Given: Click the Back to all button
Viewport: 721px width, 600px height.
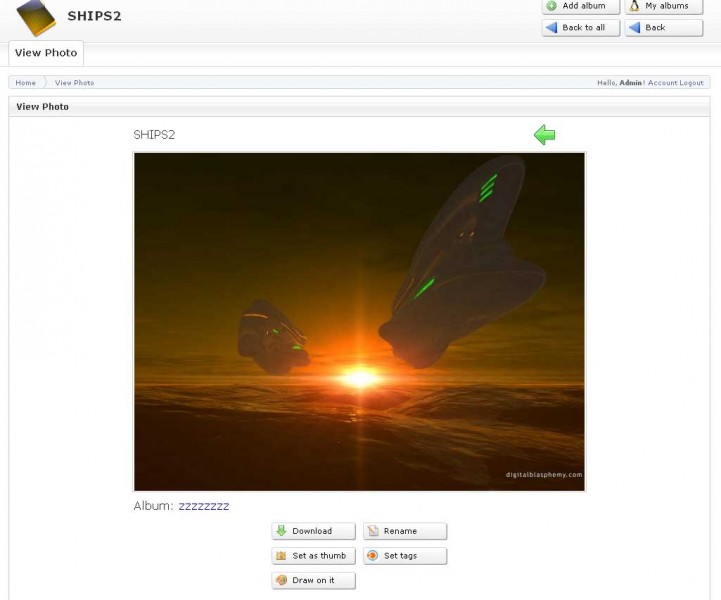Looking at the screenshot, I should (581, 28).
